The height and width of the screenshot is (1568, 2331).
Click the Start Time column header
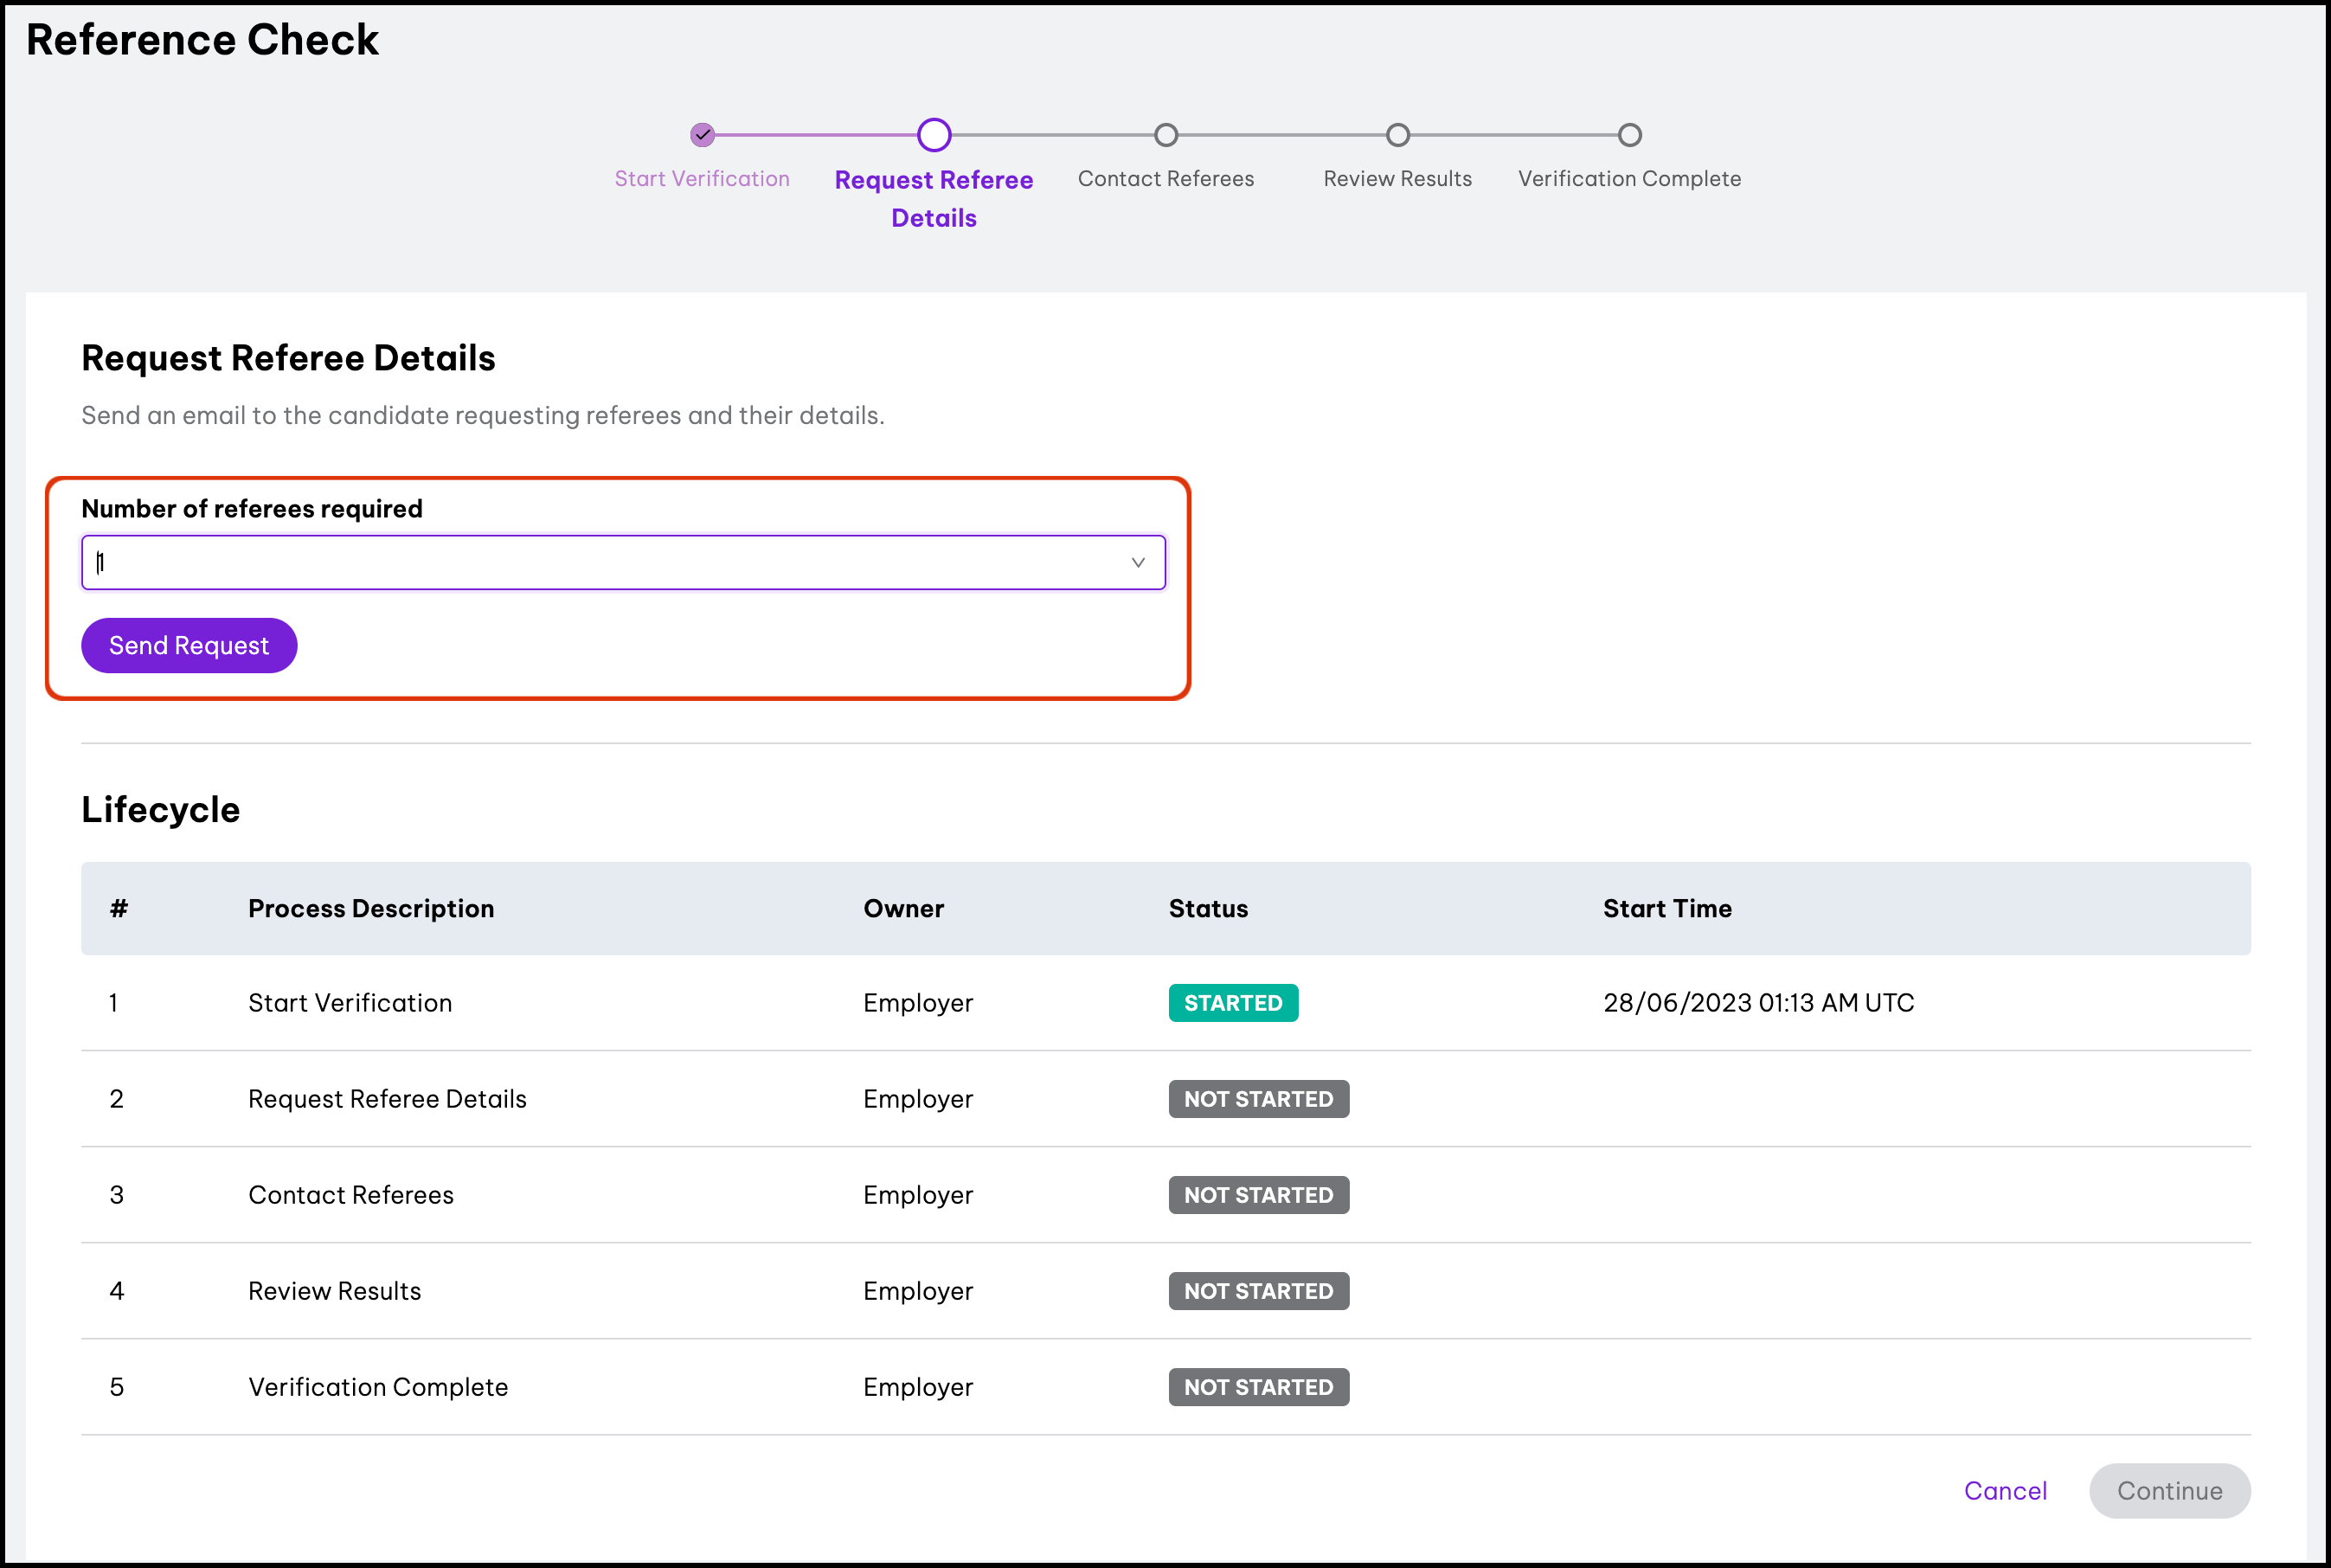tap(1667, 908)
